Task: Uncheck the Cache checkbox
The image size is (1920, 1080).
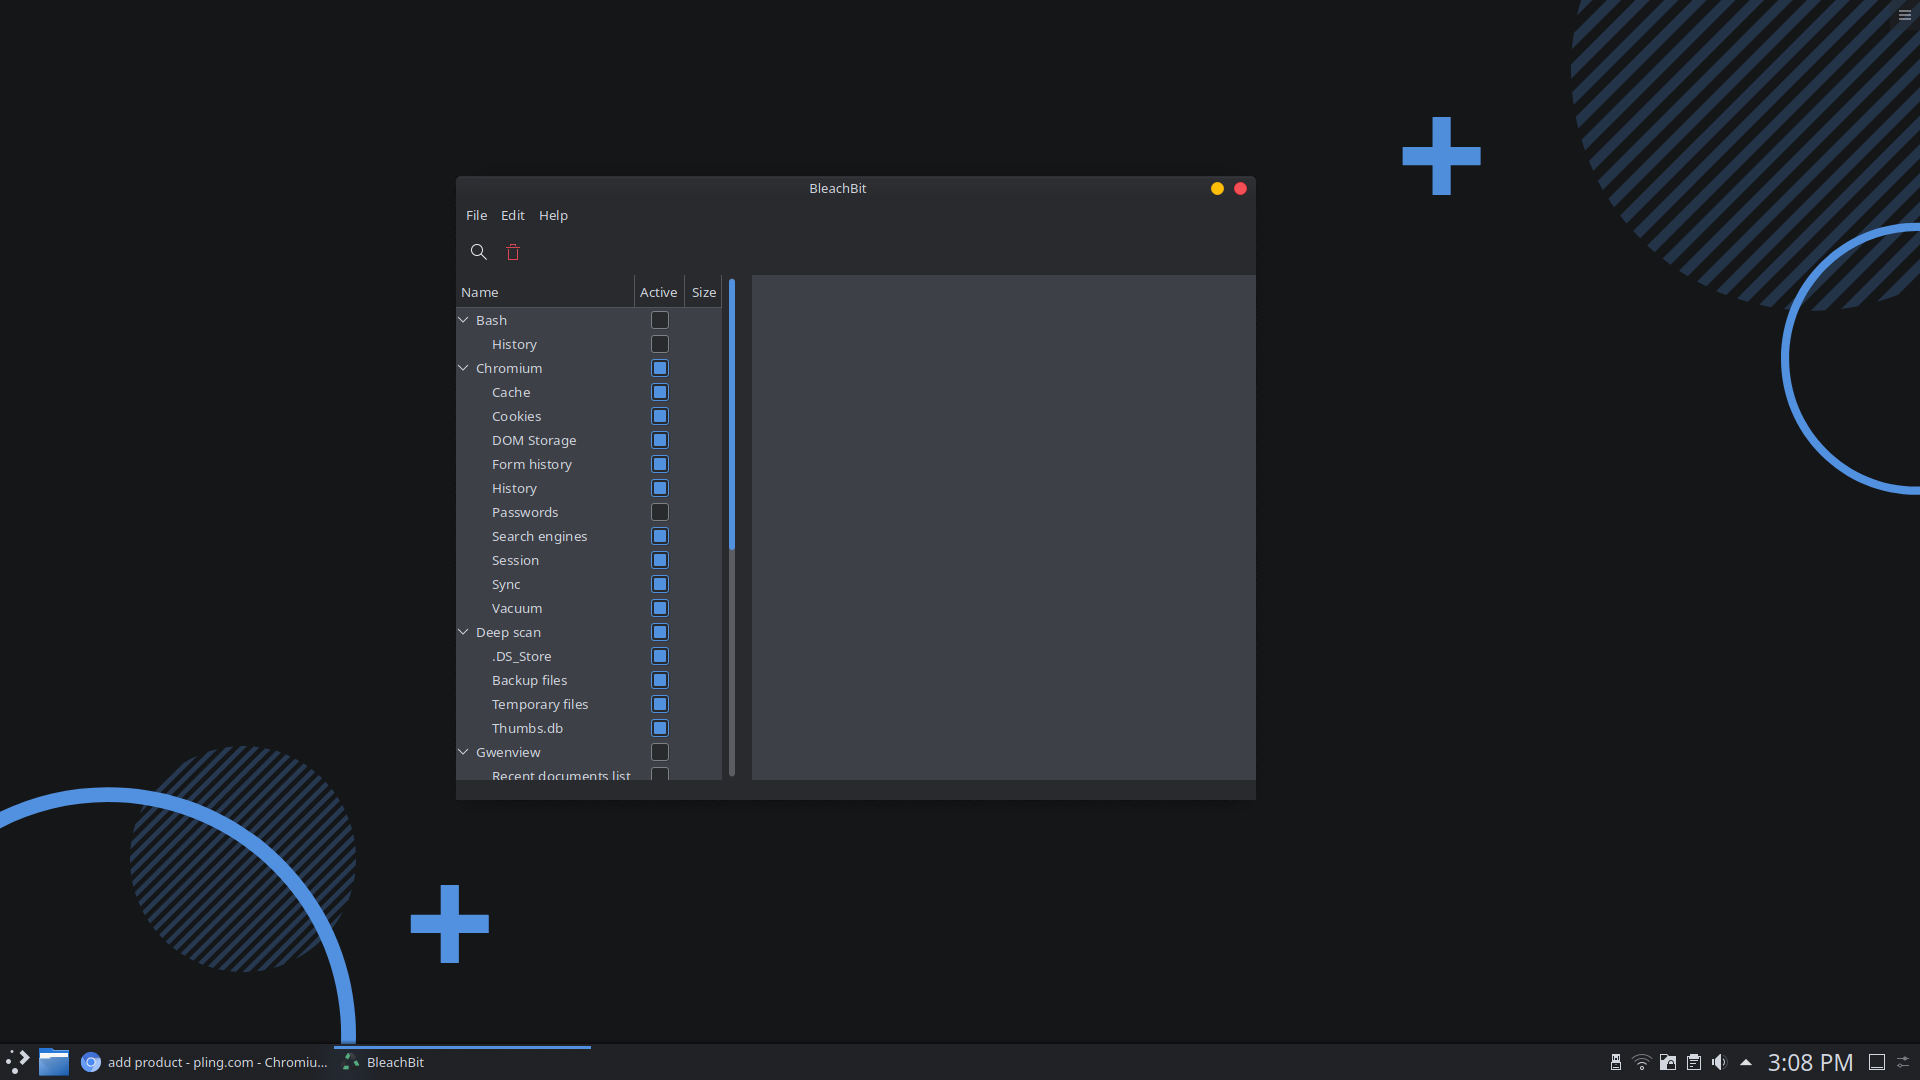Action: [660, 392]
